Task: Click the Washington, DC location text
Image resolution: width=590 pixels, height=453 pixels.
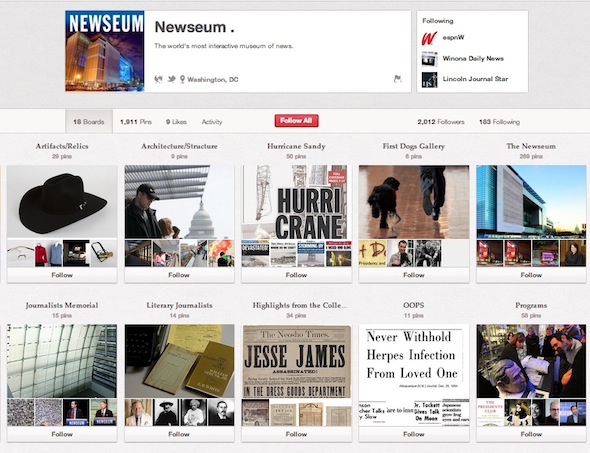Action: (x=213, y=79)
